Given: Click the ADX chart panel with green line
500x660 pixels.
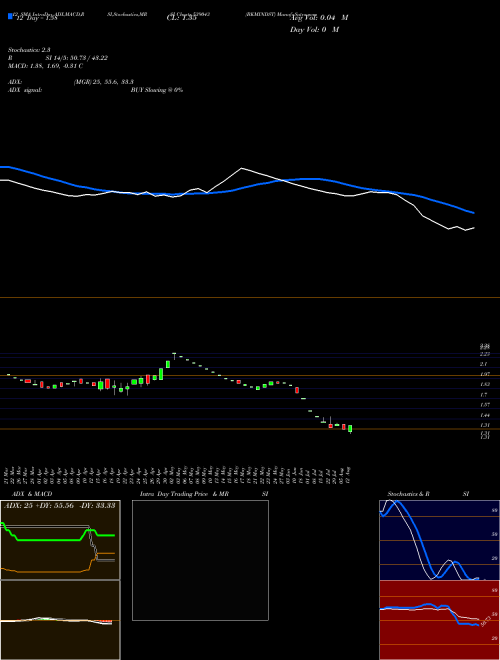Looking at the screenshot, I should pos(60,540).
